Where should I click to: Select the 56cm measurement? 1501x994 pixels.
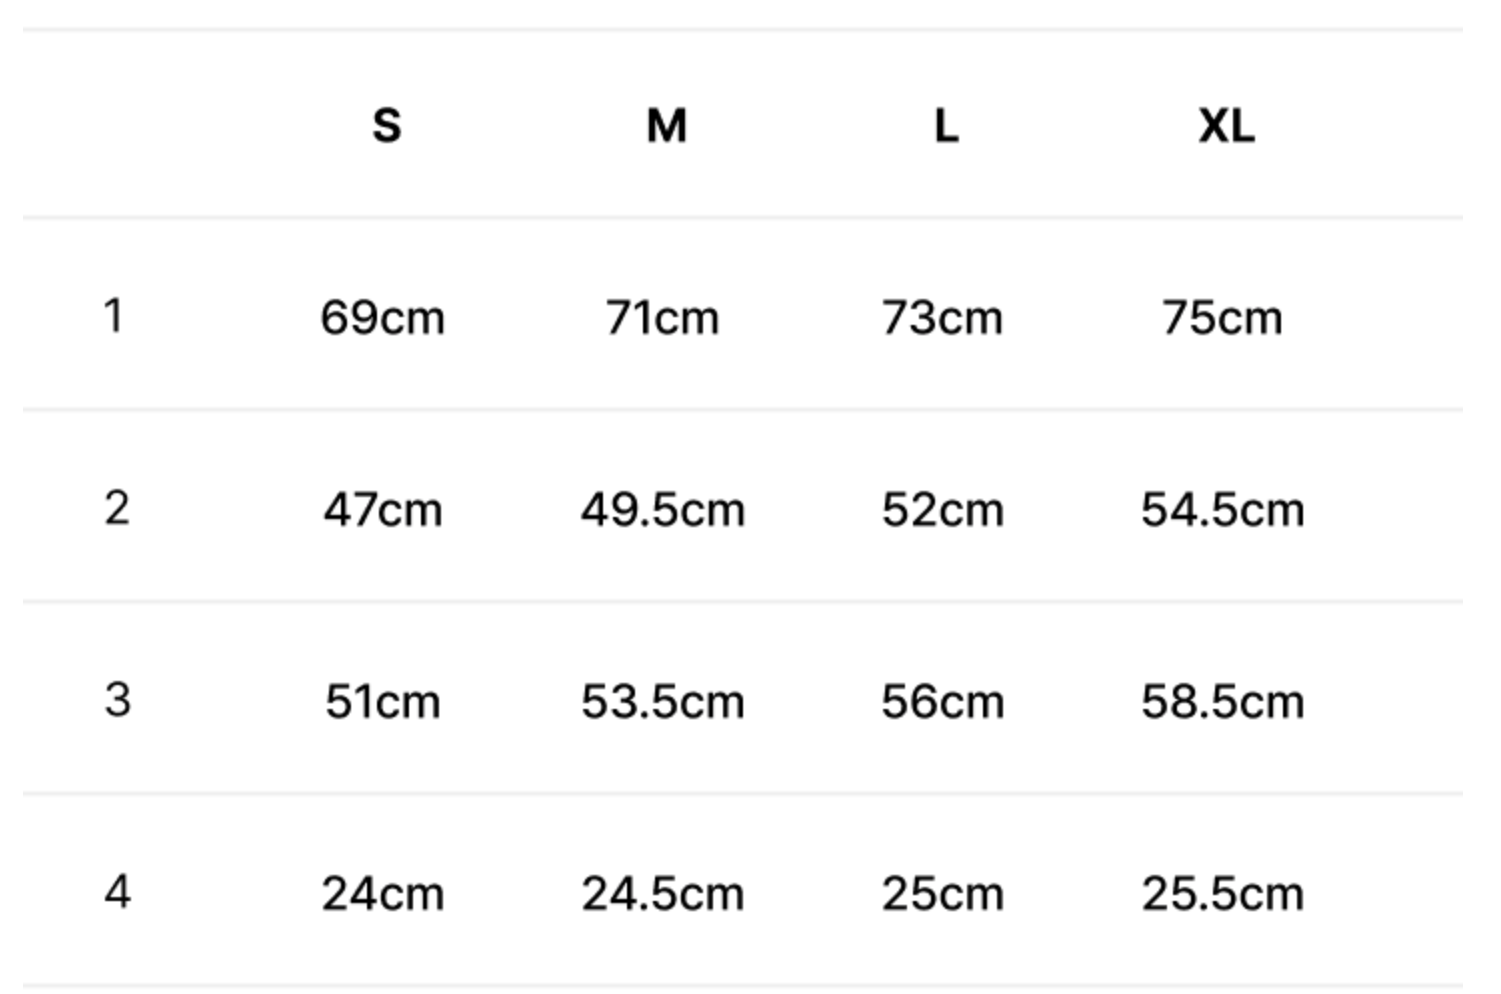pyautogui.click(x=942, y=702)
